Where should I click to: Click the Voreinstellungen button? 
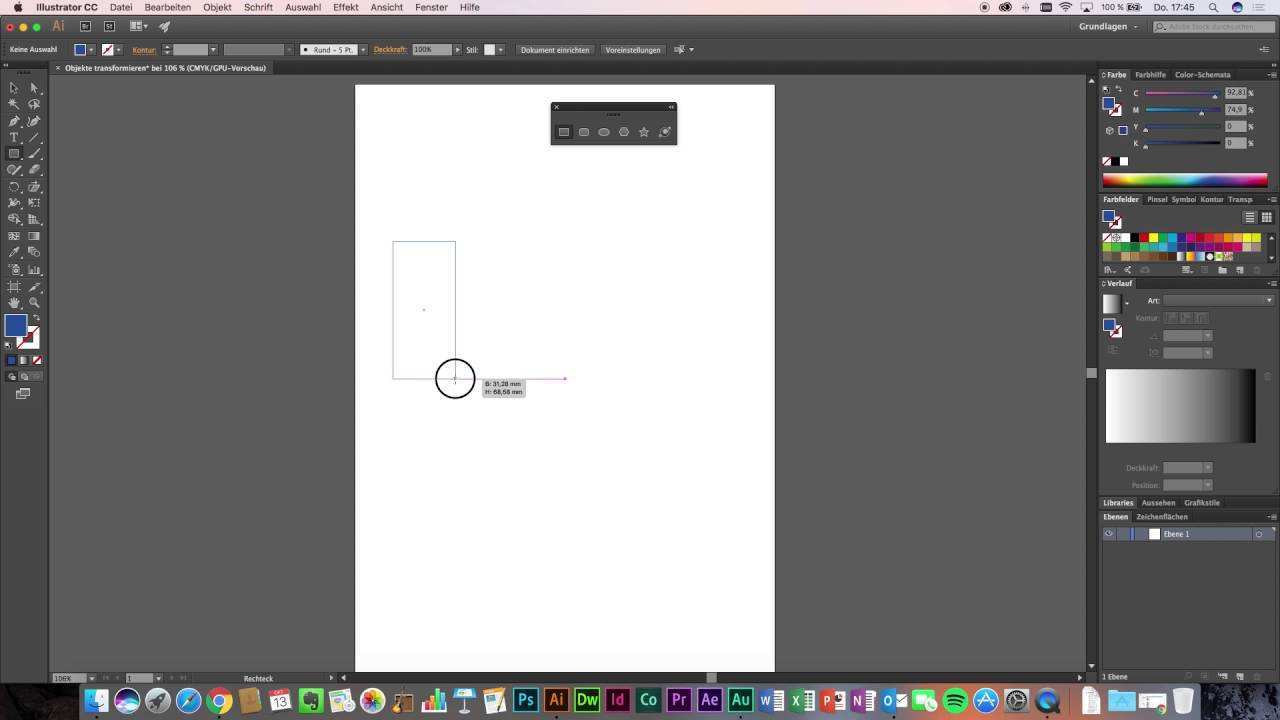pyautogui.click(x=633, y=50)
